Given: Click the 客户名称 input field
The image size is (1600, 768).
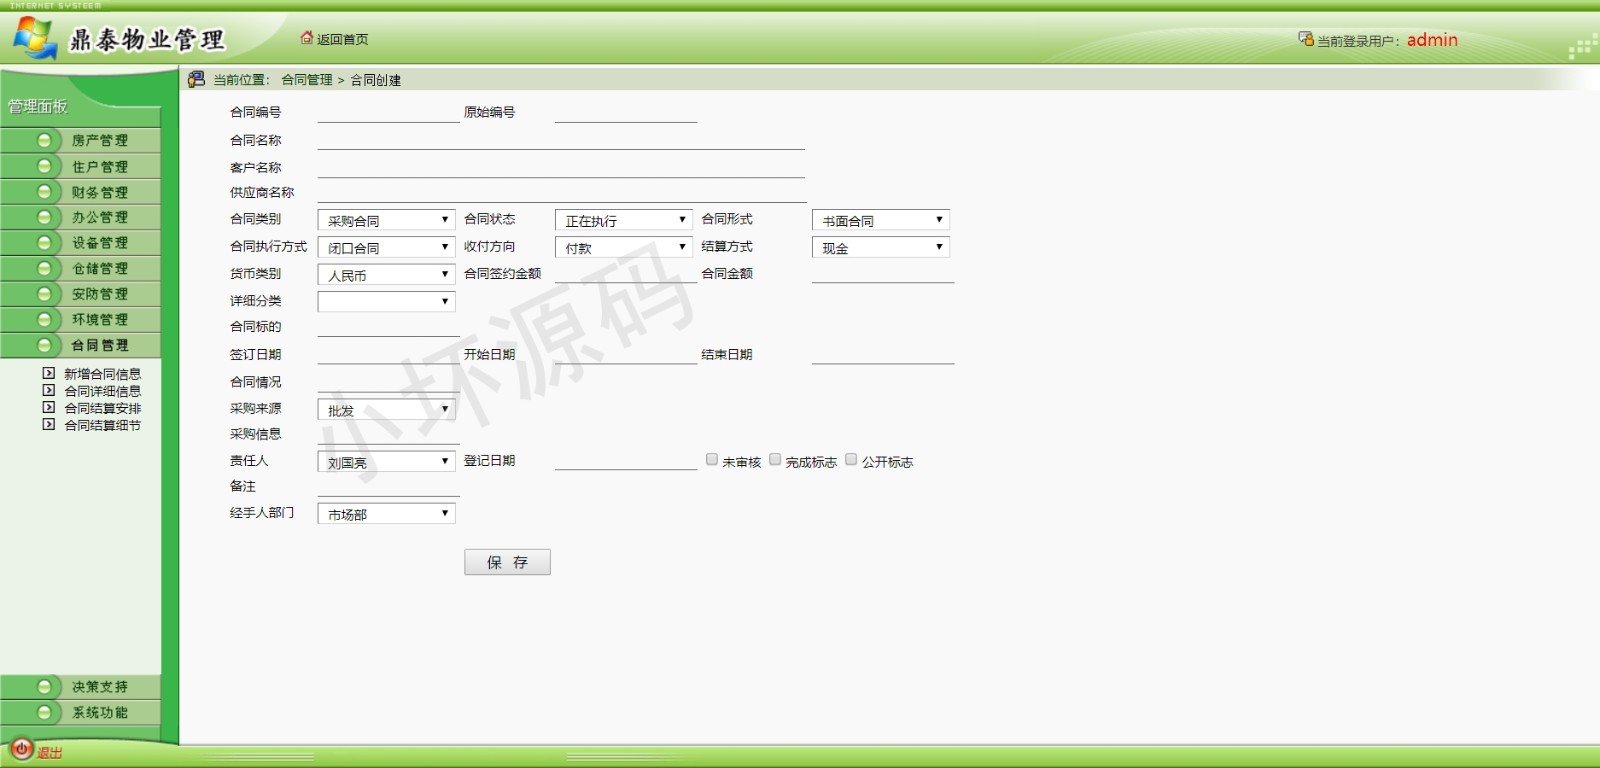Looking at the screenshot, I should click(x=561, y=167).
